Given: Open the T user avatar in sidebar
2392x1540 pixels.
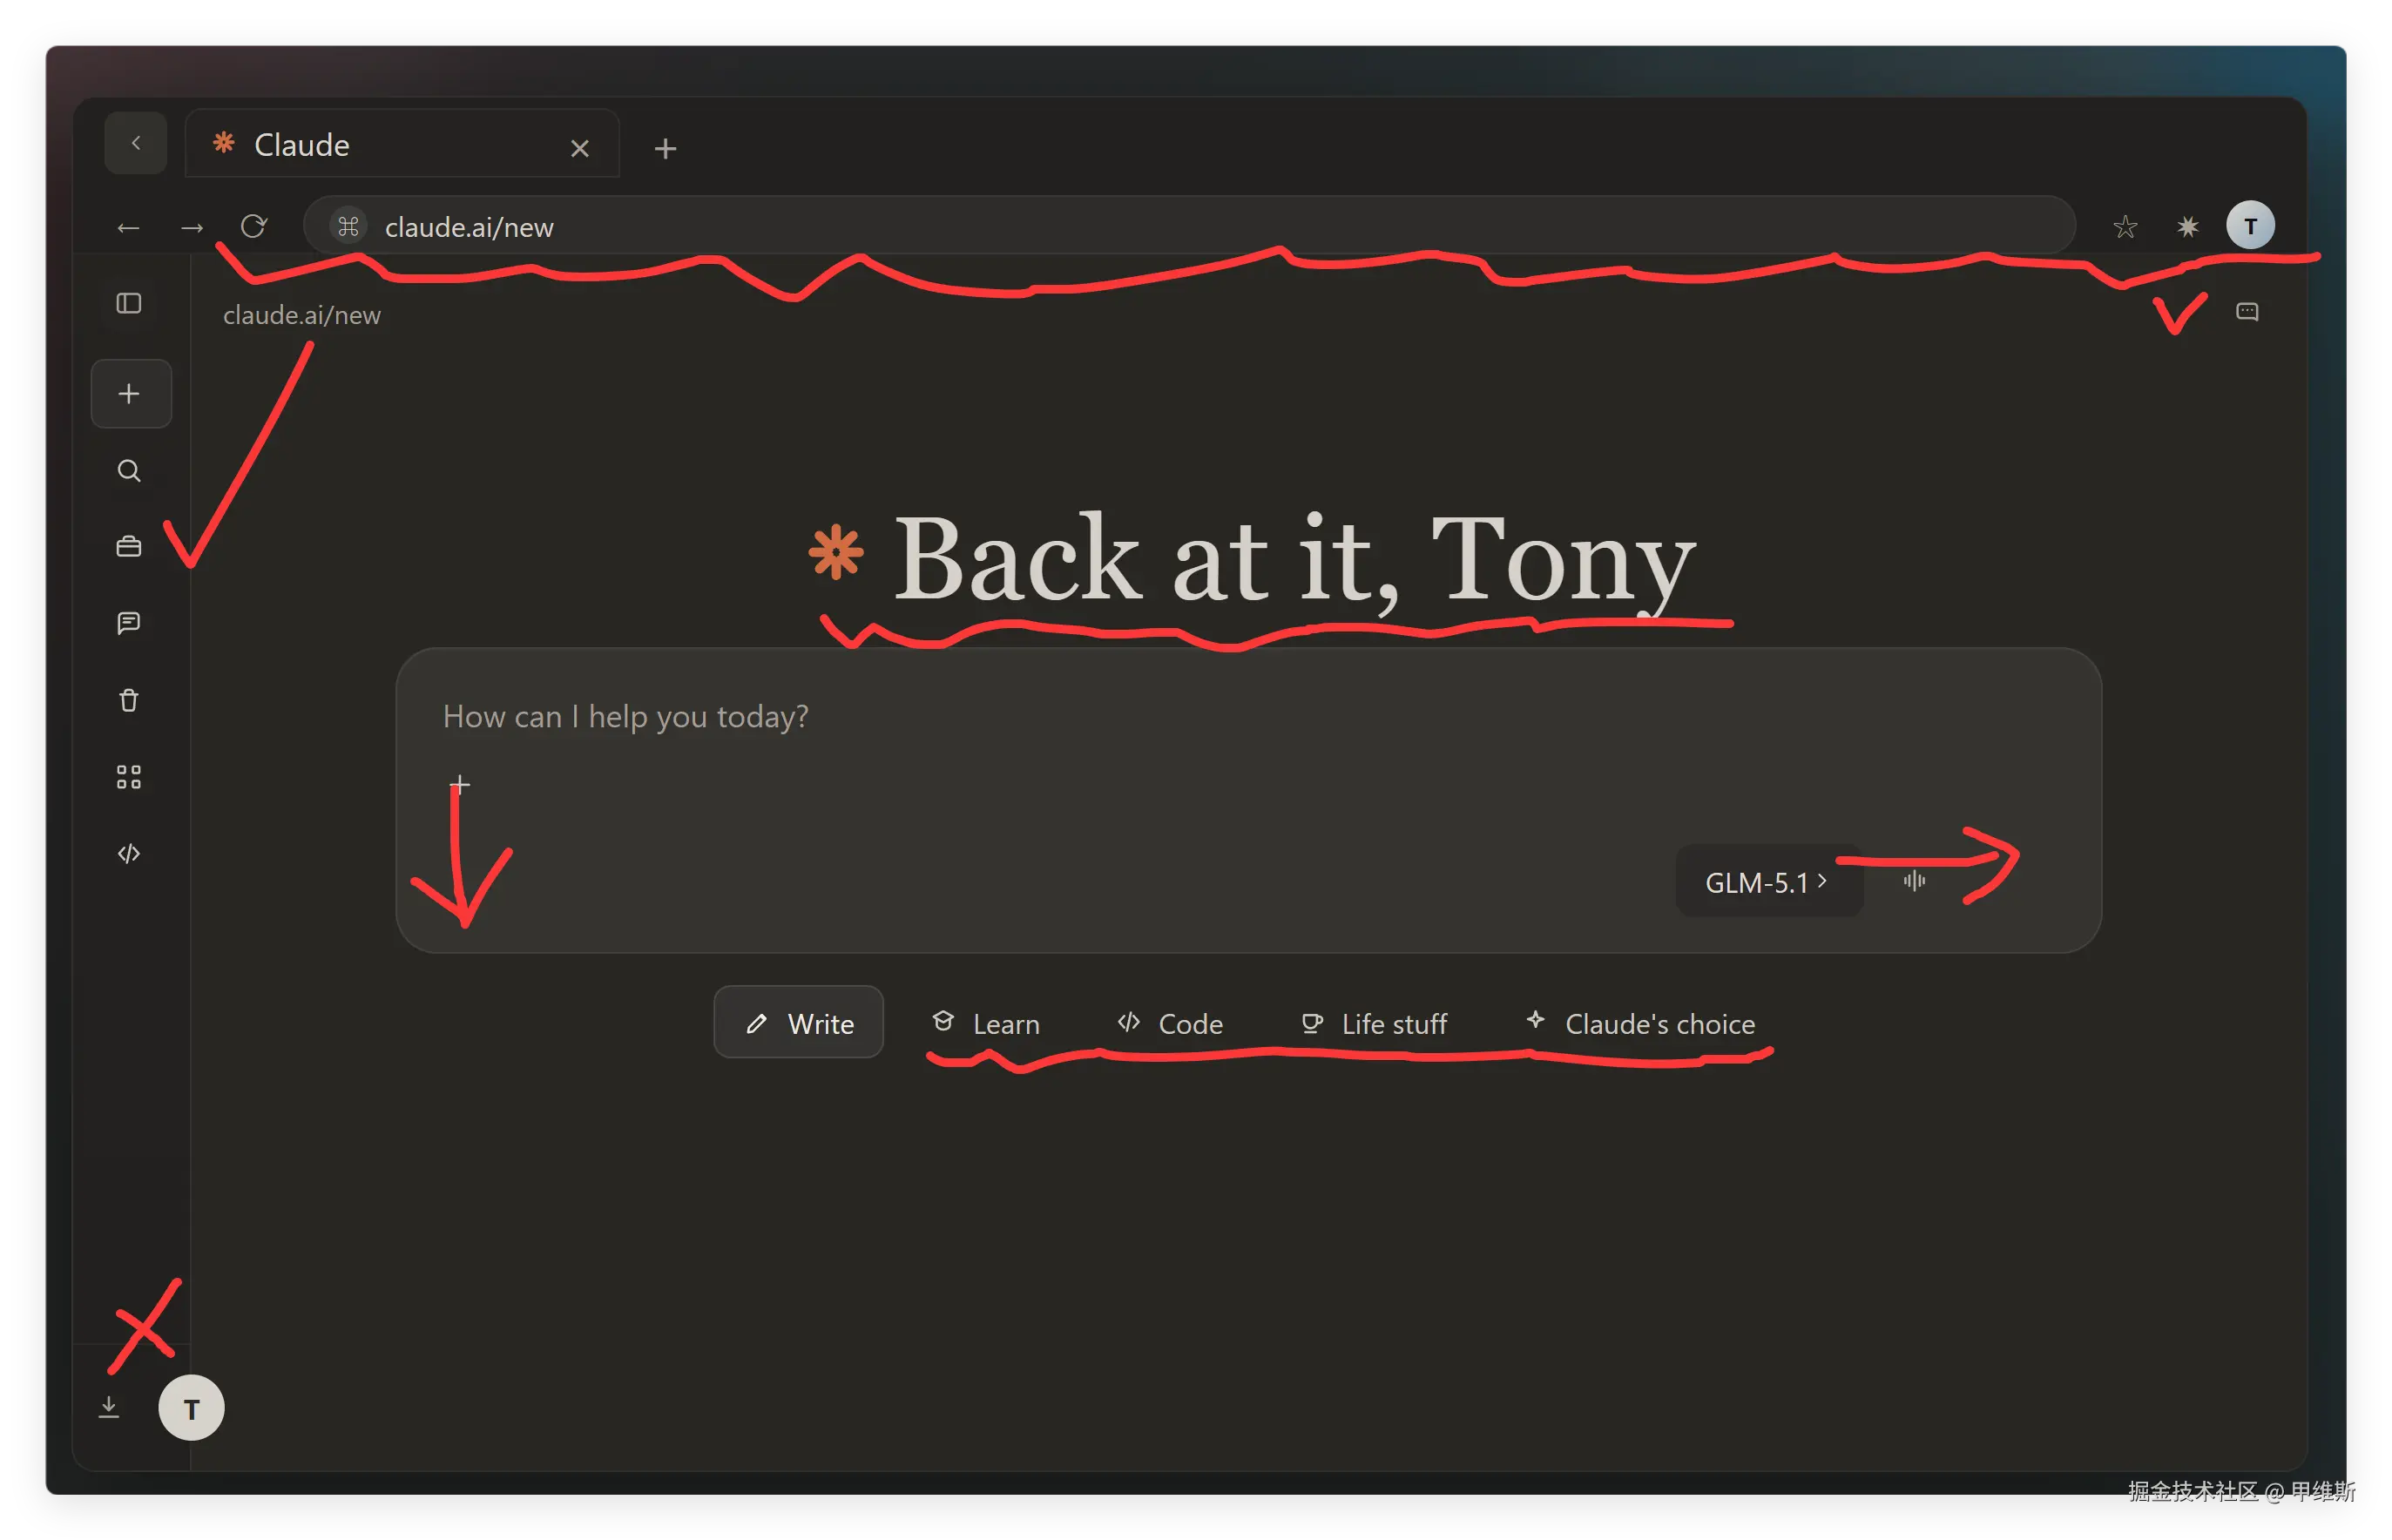Looking at the screenshot, I should (x=191, y=1408).
